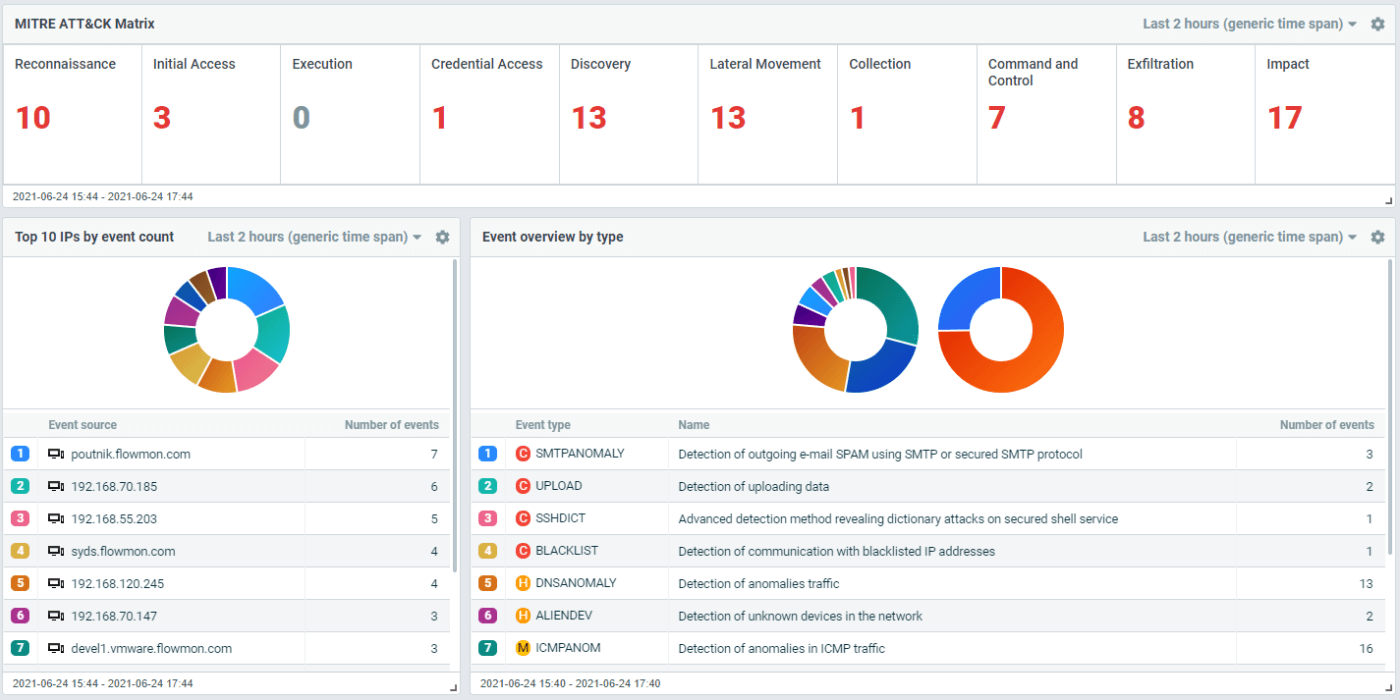Click settings gear on Event overview by type widget
The width and height of the screenshot is (1400, 700).
point(1378,237)
